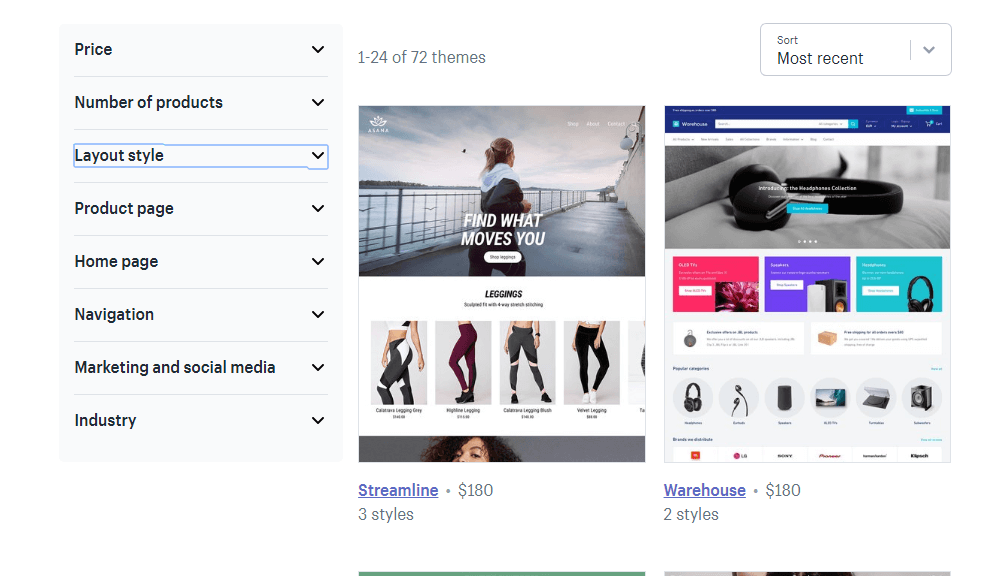Expand the Product page filter
1007x576 pixels.
(200, 208)
